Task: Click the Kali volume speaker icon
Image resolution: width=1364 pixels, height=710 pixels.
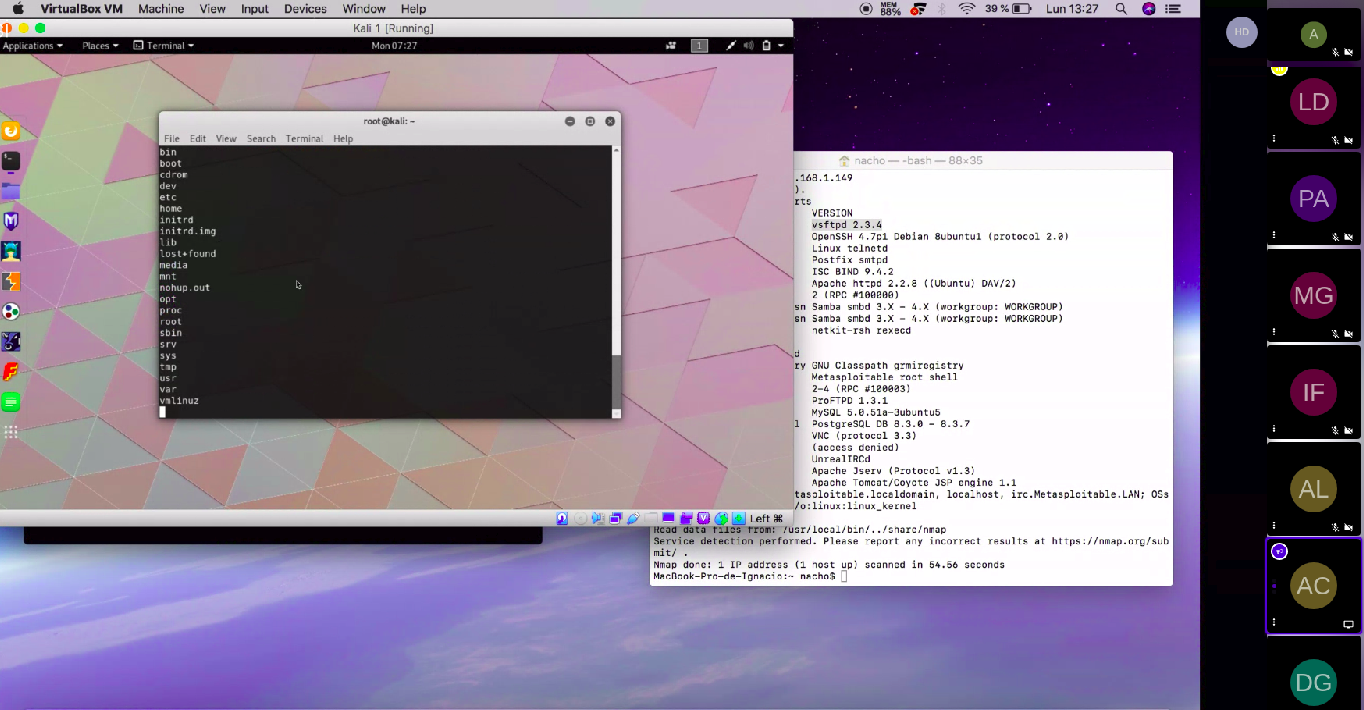Action: click(748, 46)
